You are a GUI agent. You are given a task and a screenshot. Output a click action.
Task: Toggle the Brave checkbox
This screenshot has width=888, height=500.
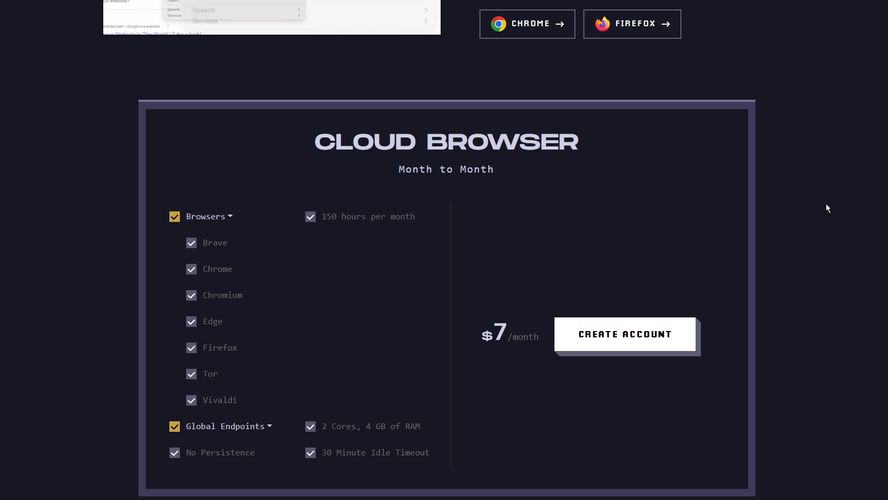(191, 243)
